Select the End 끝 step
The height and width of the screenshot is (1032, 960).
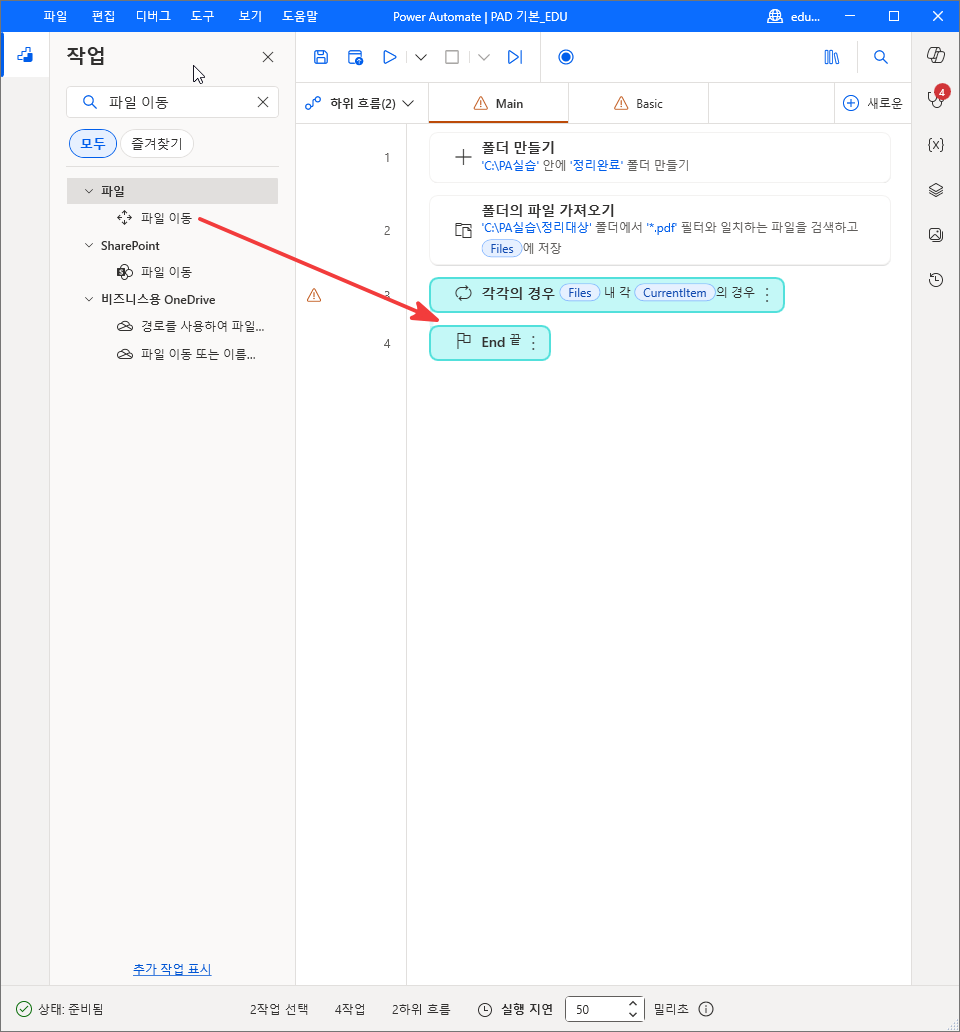pos(490,343)
